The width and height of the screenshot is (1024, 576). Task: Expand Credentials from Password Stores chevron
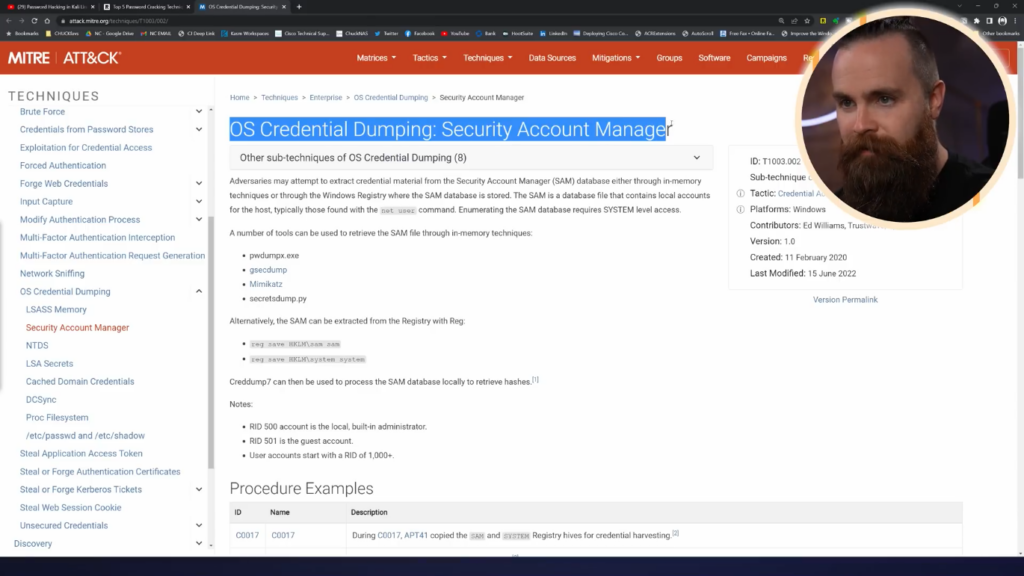[x=199, y=129]
